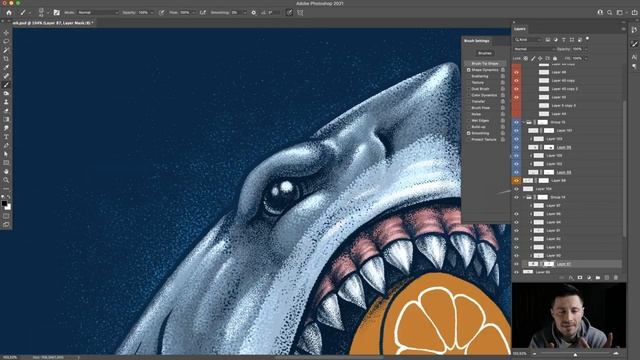Lock position icon in Layers panel
This screenshot has height=360, width=640.
(540, 58)
